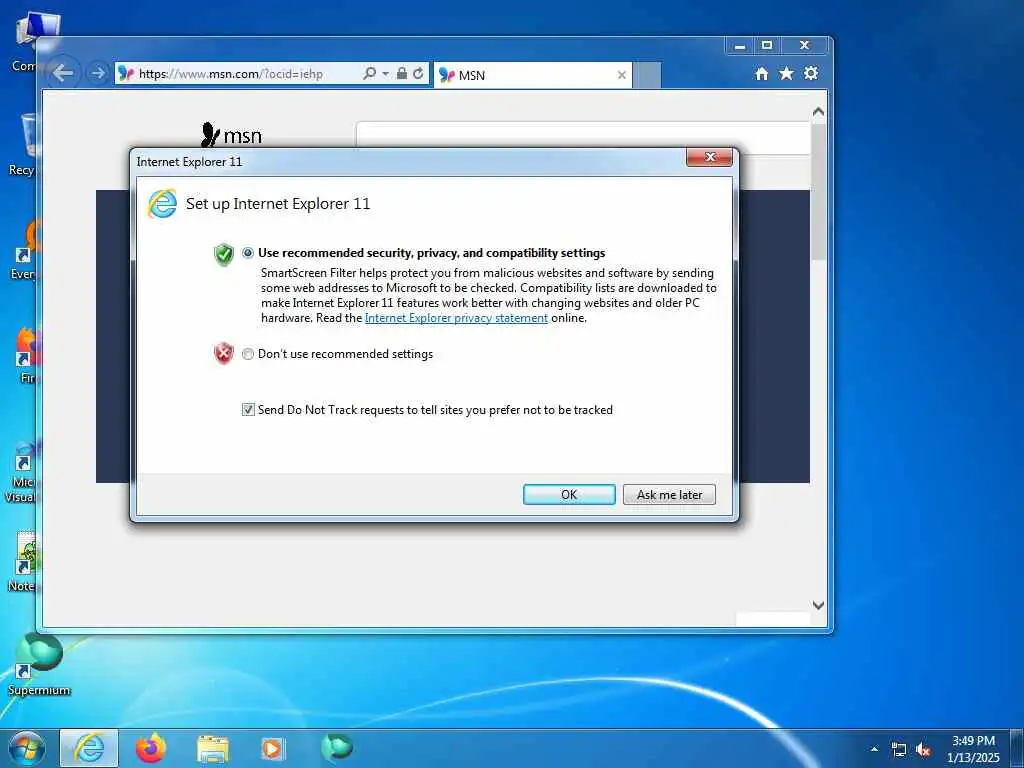This screenshot has height=768, width=1024.
Task: Launch Firefox from the taskbar
Action: click(150, 748)
